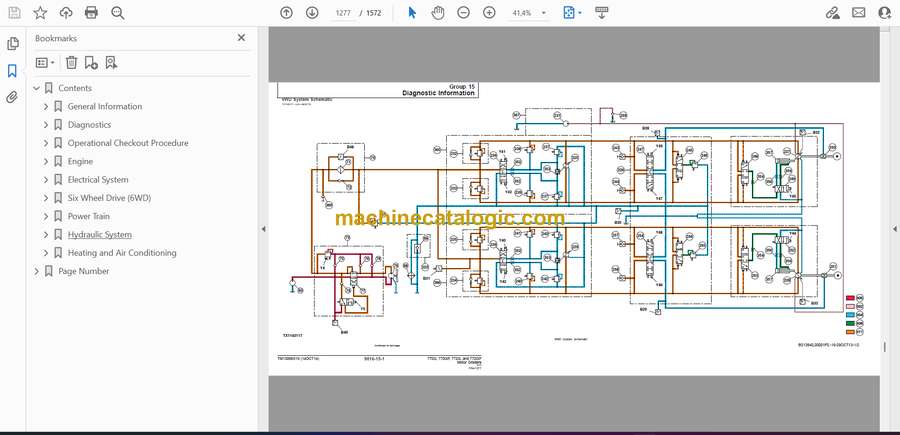Upload the file to cloud
900x435 pixels.
click(66, 13)
